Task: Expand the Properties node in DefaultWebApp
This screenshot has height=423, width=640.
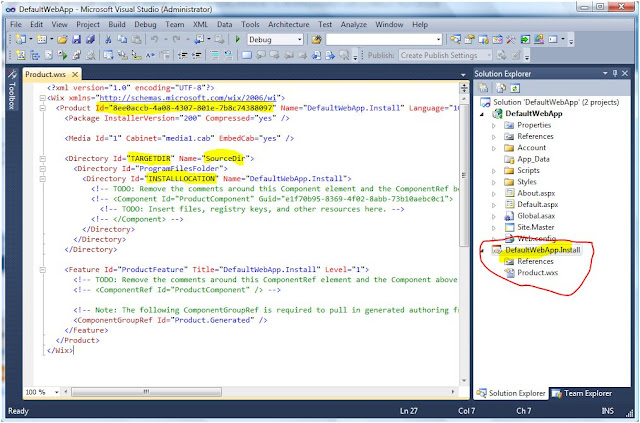Action: point(494,125)
